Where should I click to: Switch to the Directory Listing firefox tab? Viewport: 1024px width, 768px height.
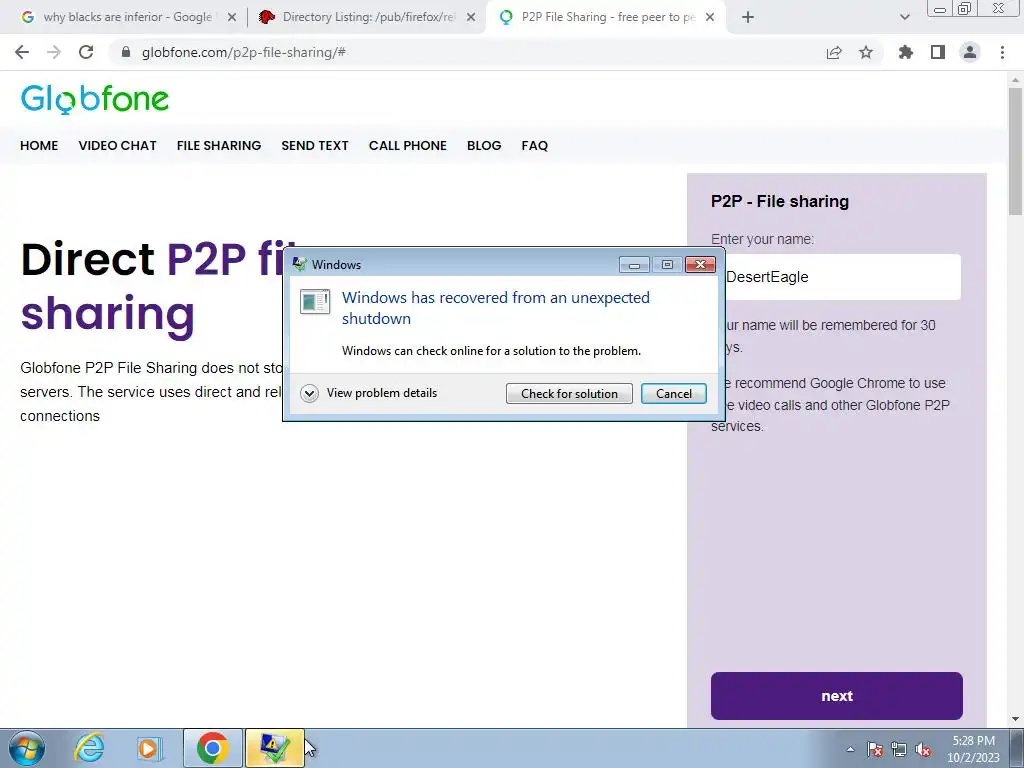[366, 17]
